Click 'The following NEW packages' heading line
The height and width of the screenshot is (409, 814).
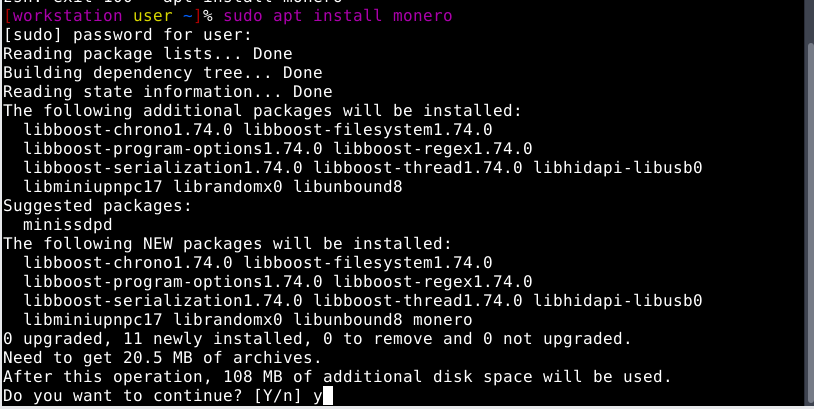(x=227, y=243)
